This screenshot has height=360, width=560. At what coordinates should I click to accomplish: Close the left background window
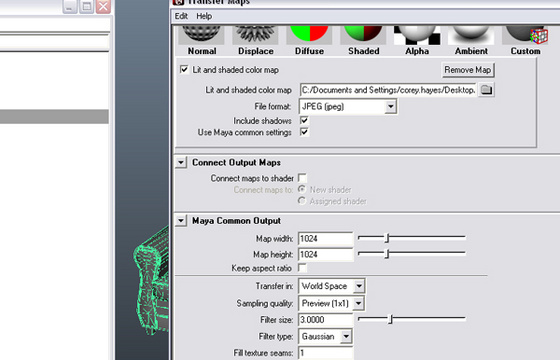click(103, 6)
